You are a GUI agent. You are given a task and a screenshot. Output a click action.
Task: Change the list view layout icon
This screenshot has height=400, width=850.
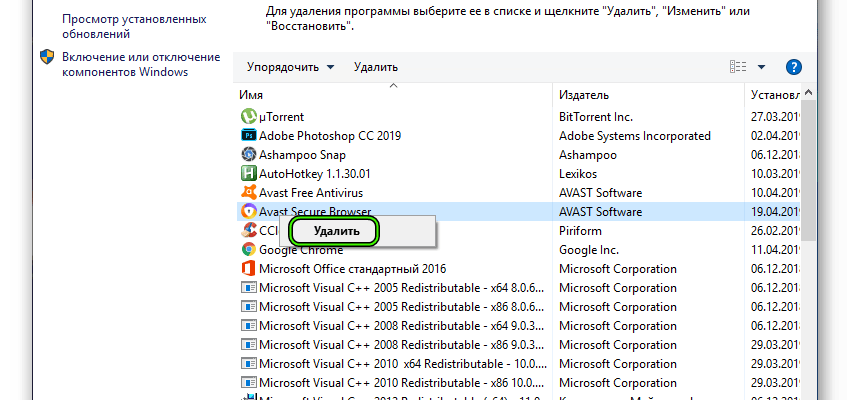[739, 67]
